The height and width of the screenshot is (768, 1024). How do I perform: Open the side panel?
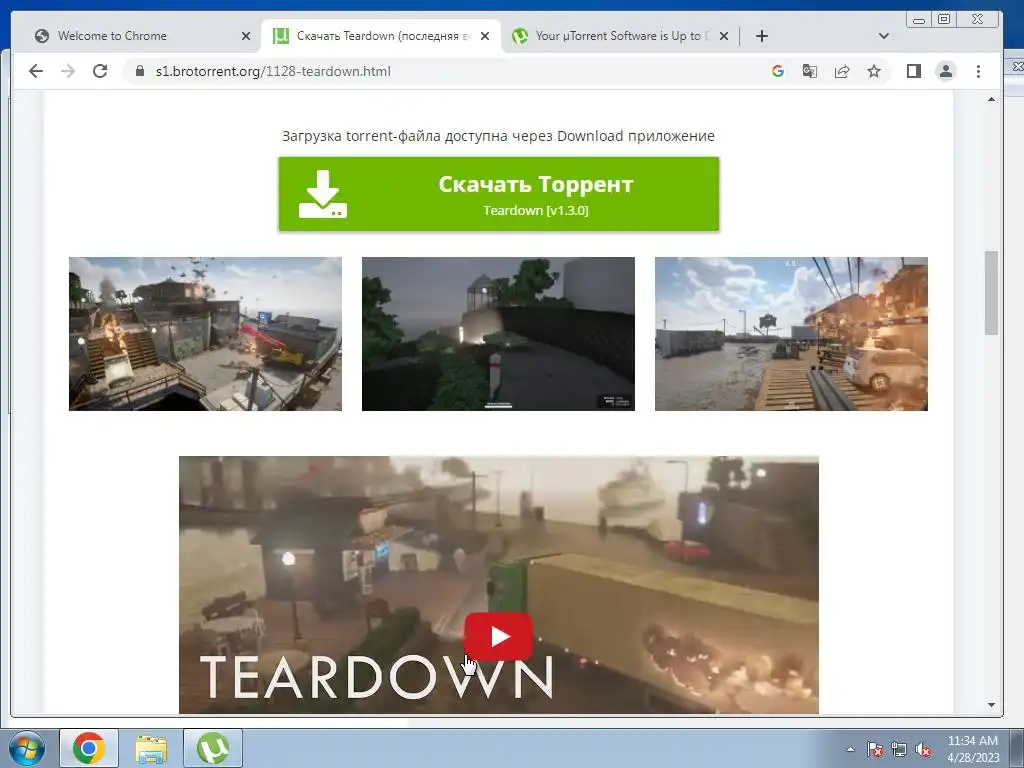(x=914, y=71)
